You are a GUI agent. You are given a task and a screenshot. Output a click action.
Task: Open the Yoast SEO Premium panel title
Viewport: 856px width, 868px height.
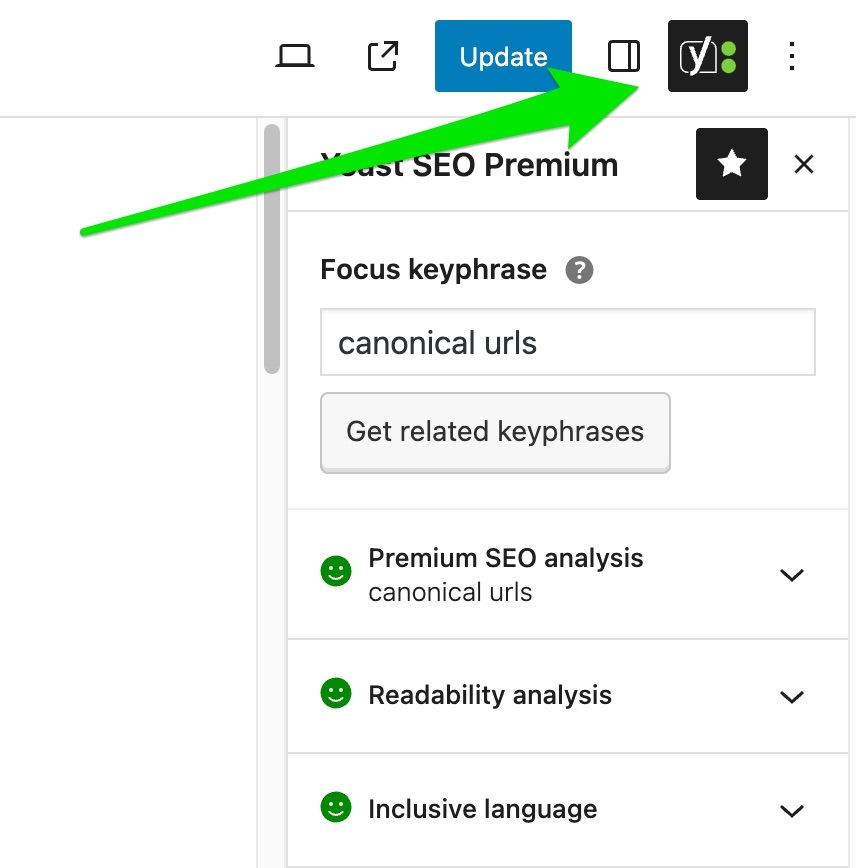(469, 164)
